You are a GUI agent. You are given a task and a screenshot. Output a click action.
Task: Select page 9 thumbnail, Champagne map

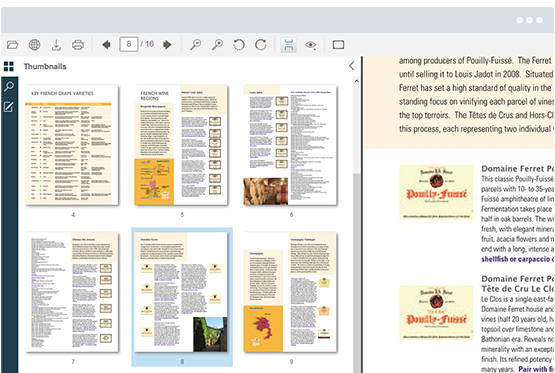coord(290,292)
